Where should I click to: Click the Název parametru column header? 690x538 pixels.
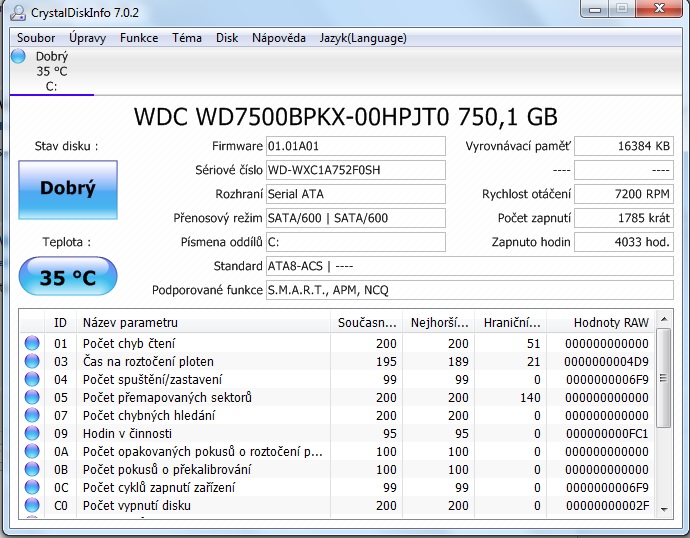(x=203, y=322)
